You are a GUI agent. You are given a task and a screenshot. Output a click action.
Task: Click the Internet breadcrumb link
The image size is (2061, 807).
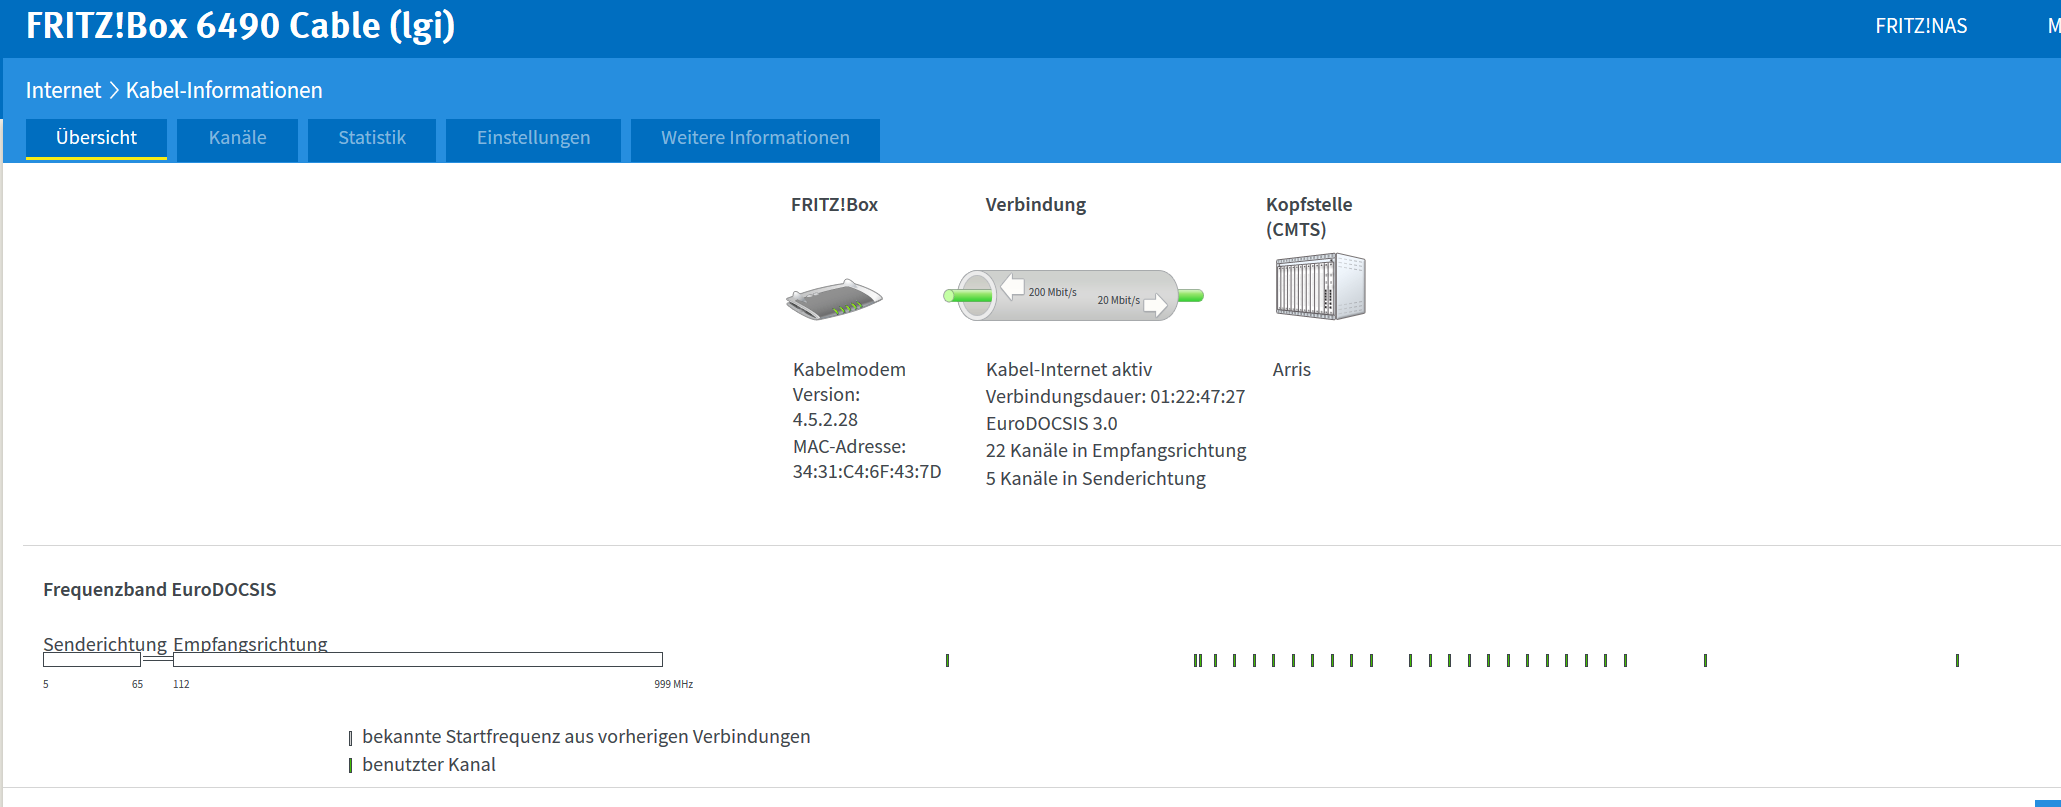(x=63, y=91)
